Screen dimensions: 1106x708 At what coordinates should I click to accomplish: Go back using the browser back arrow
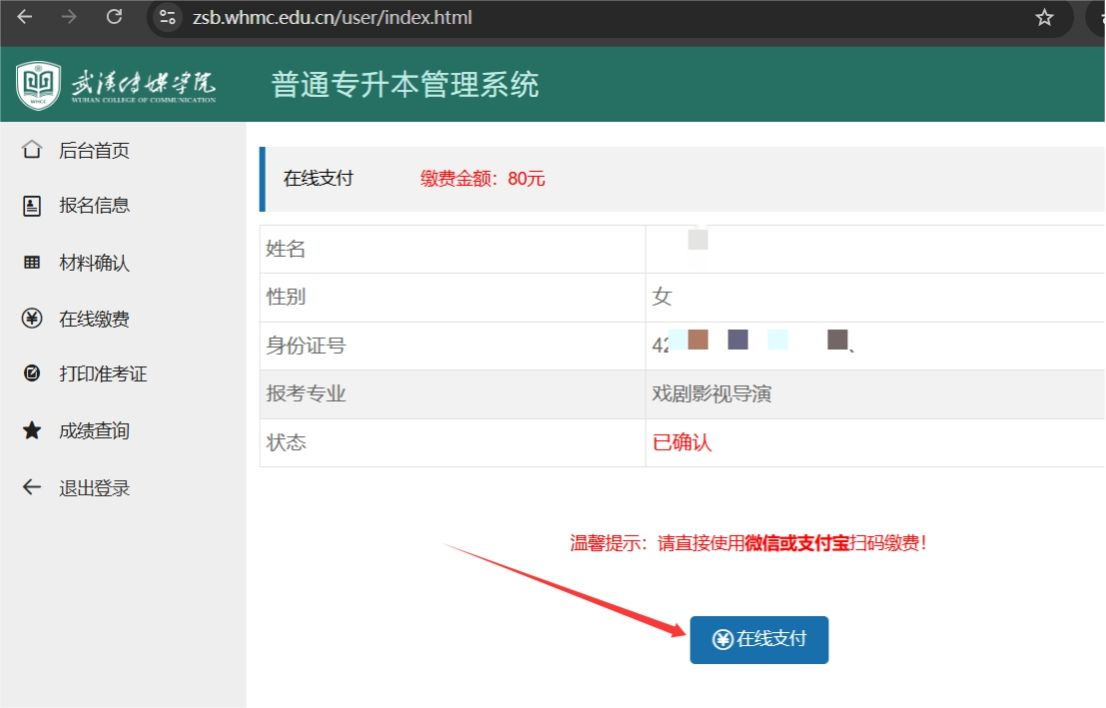[24, 17]
